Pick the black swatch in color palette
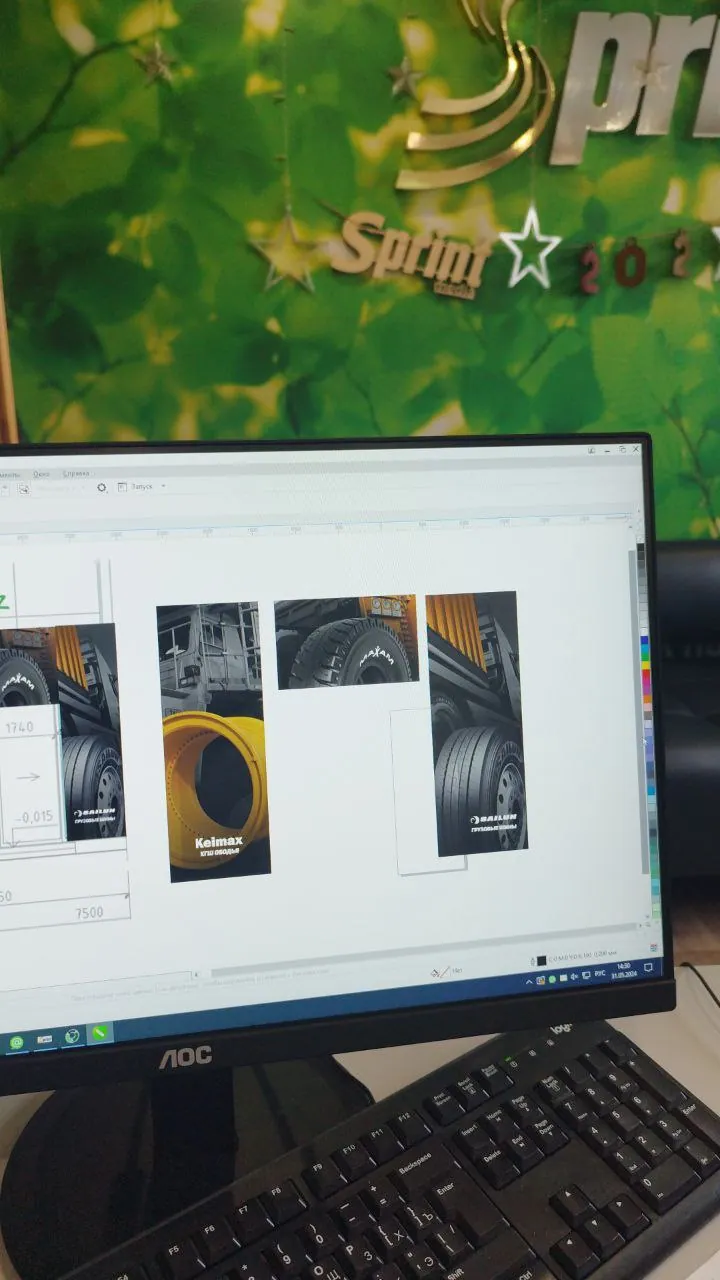 (640, 548)
